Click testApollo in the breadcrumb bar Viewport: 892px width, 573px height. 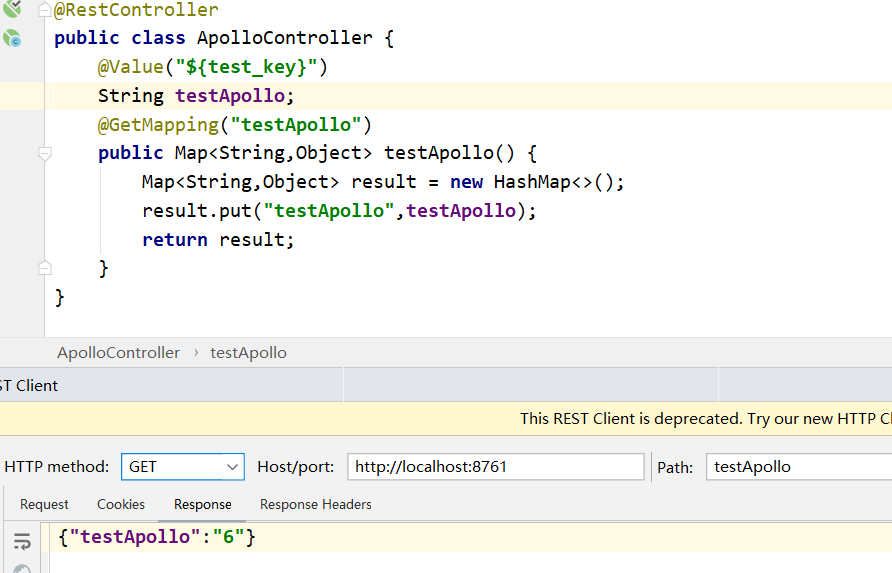tap(248, 353)
